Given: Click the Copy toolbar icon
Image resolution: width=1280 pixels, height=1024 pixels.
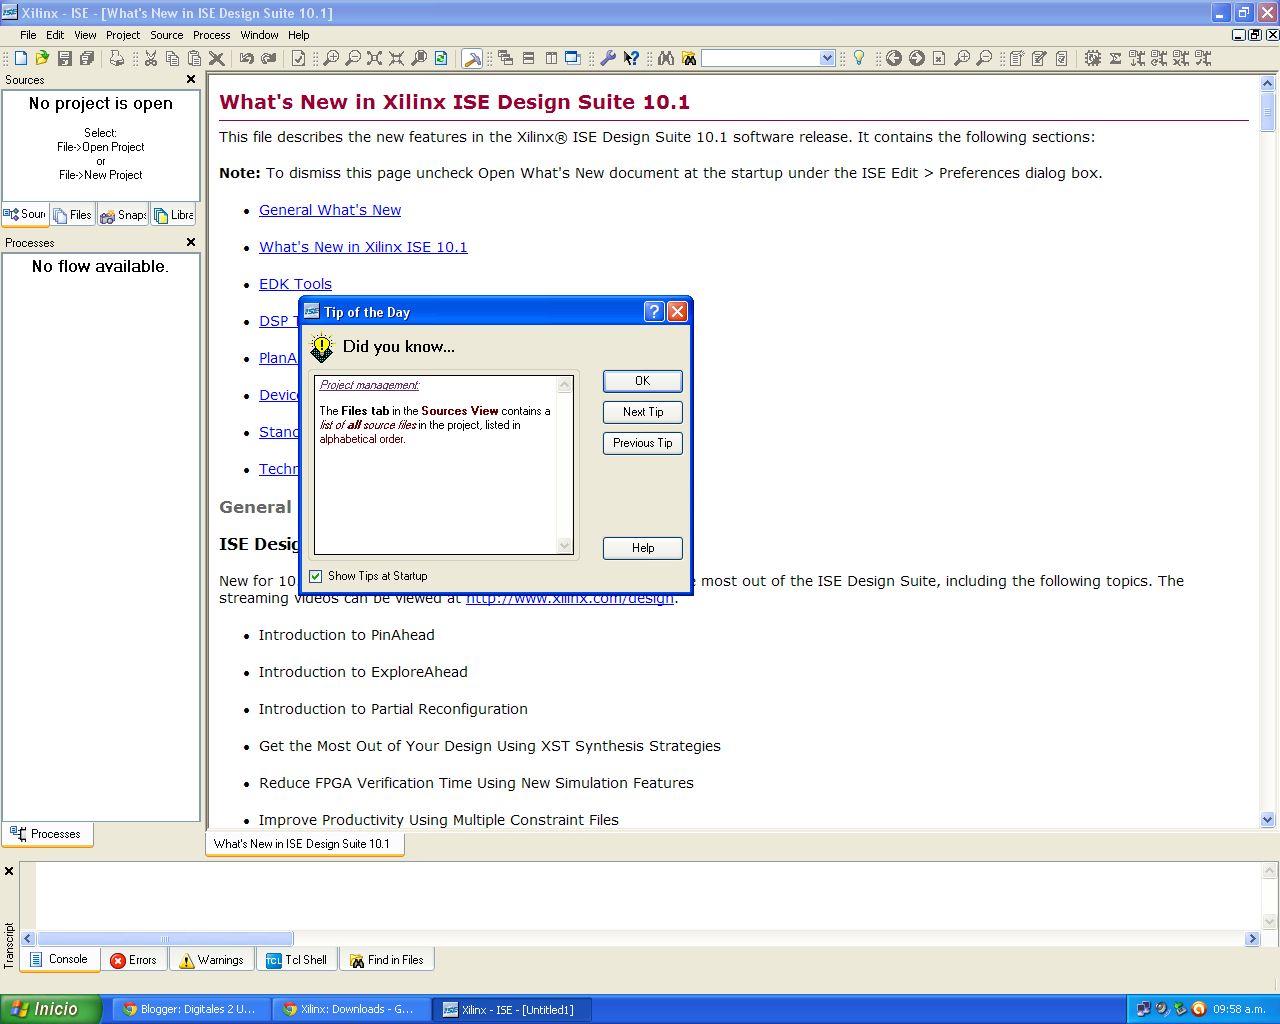Looking at the screenshot, I should click(x=172, y=58).
